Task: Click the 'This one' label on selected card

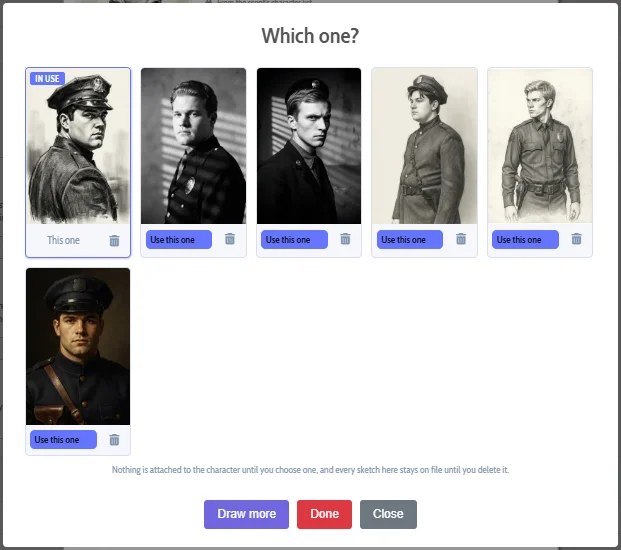Action: click(x=63, y=240)
